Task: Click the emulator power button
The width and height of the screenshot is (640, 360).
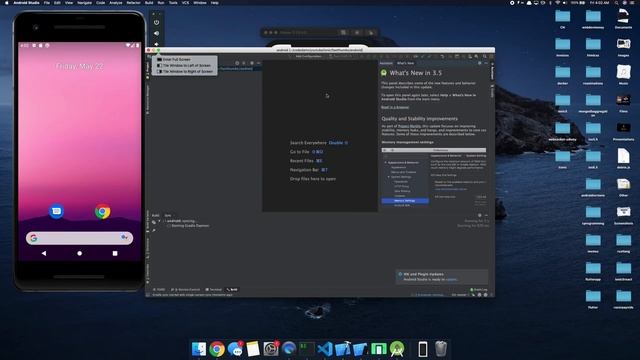Action: coord(156,22)
